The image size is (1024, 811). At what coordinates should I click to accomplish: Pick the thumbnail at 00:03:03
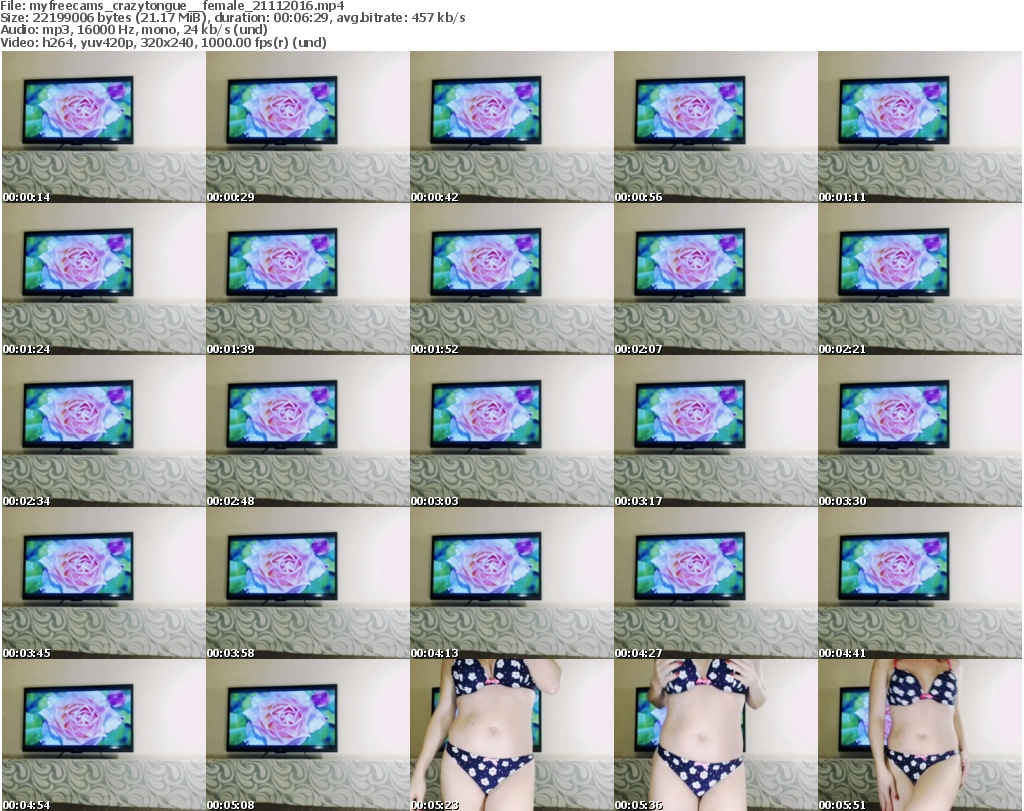point(511,431)
